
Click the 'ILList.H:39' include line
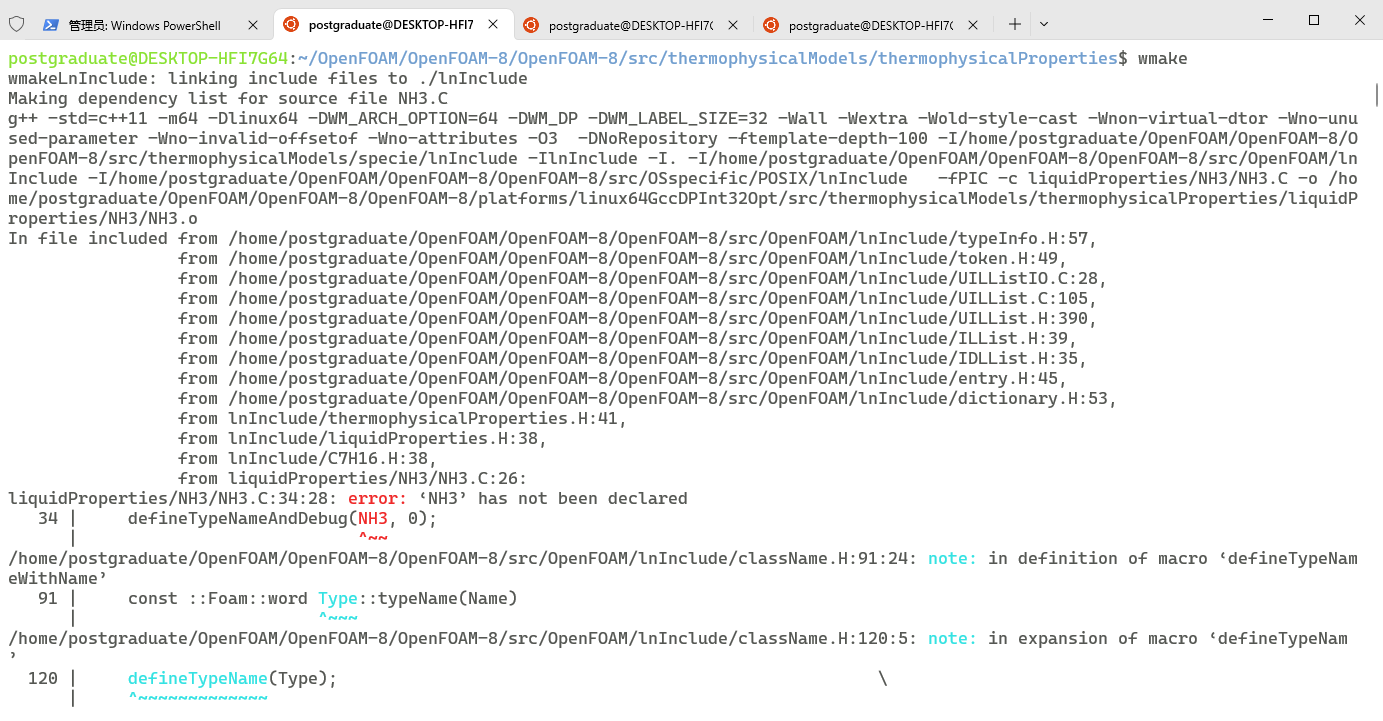pyautogui.click(x=628, y=339)
